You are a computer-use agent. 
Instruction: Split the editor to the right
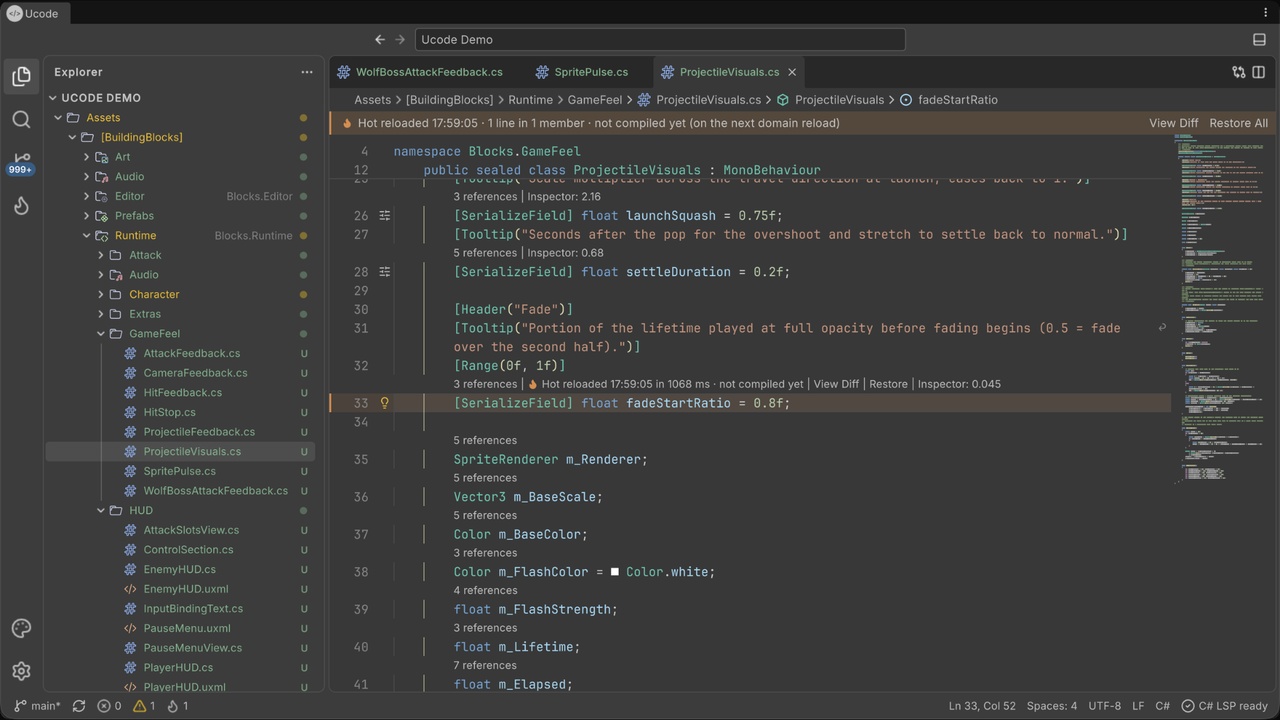coord(1259,72)
